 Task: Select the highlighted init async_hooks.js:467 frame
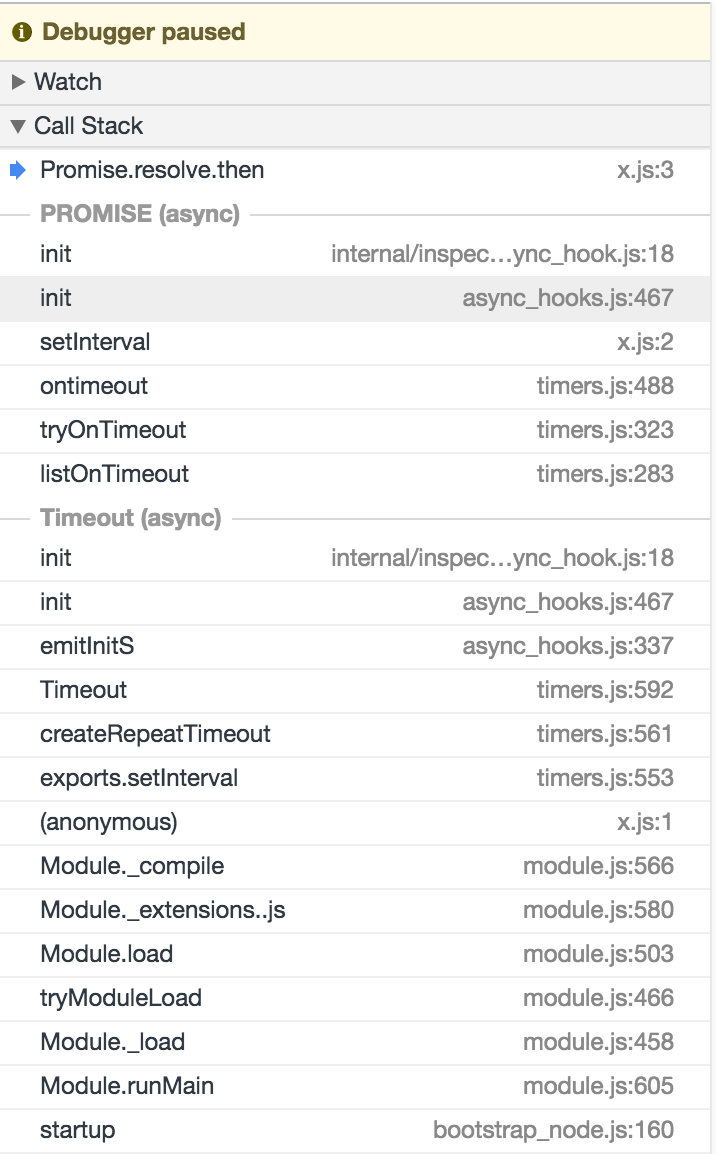click(355, 298)
